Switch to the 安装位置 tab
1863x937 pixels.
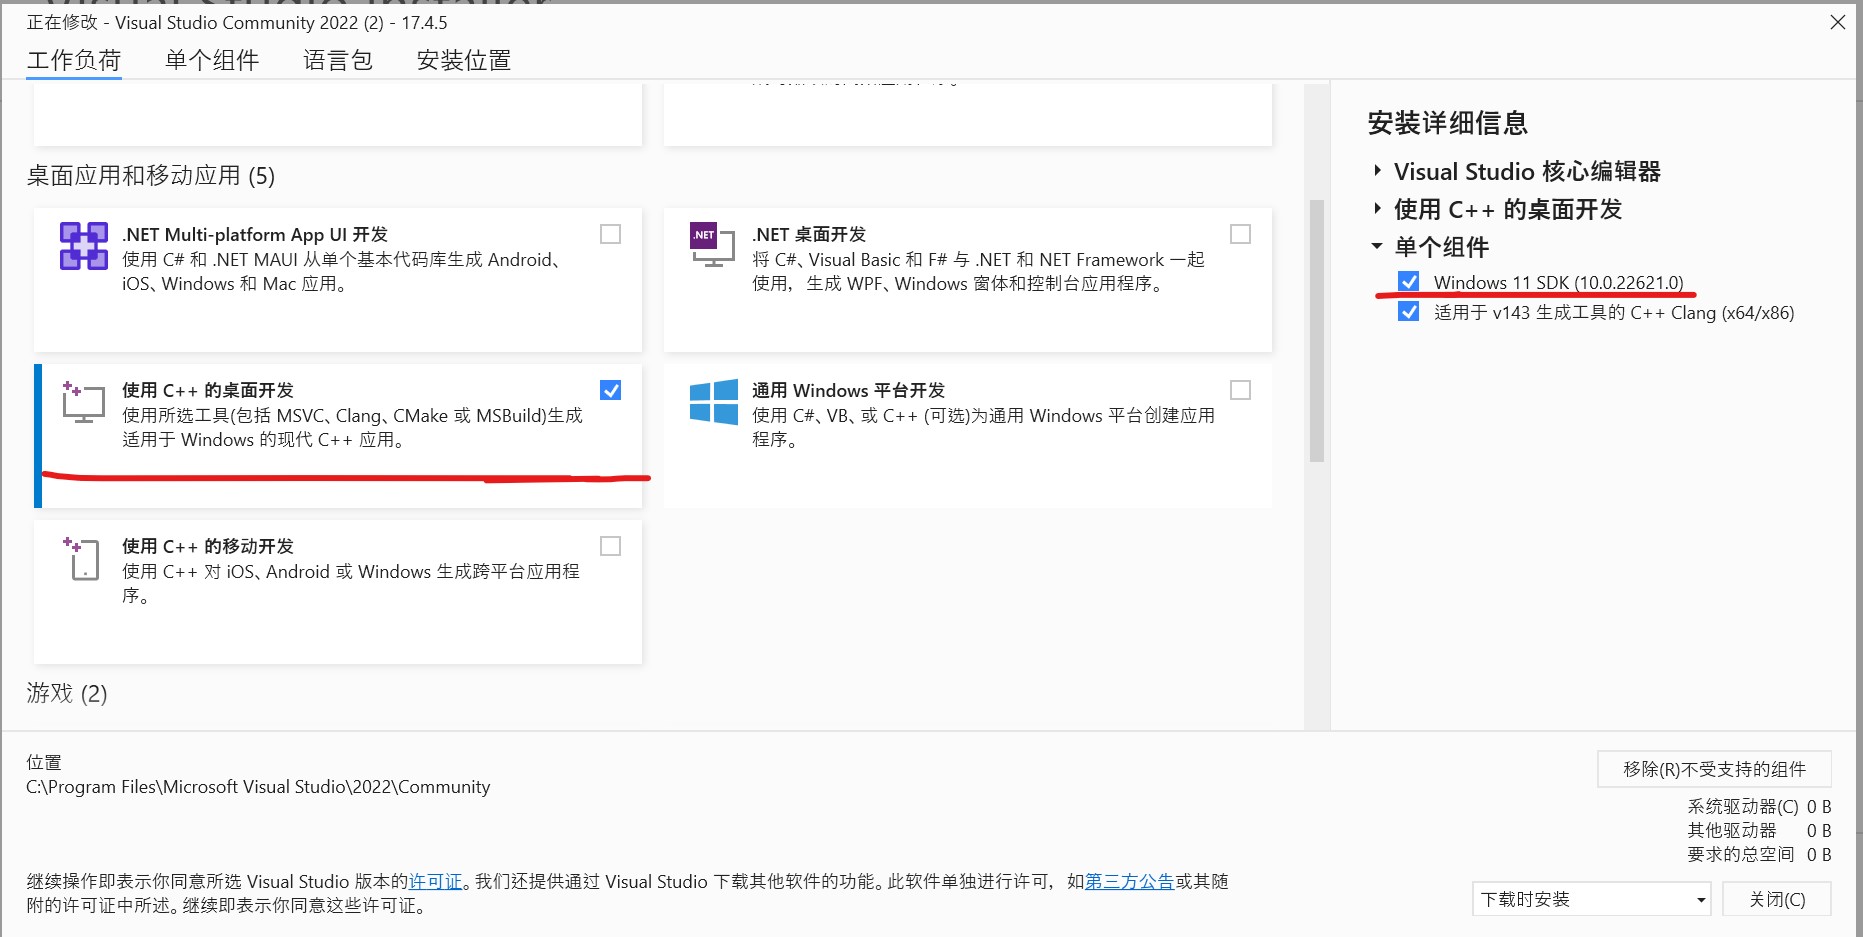point(464,60)
